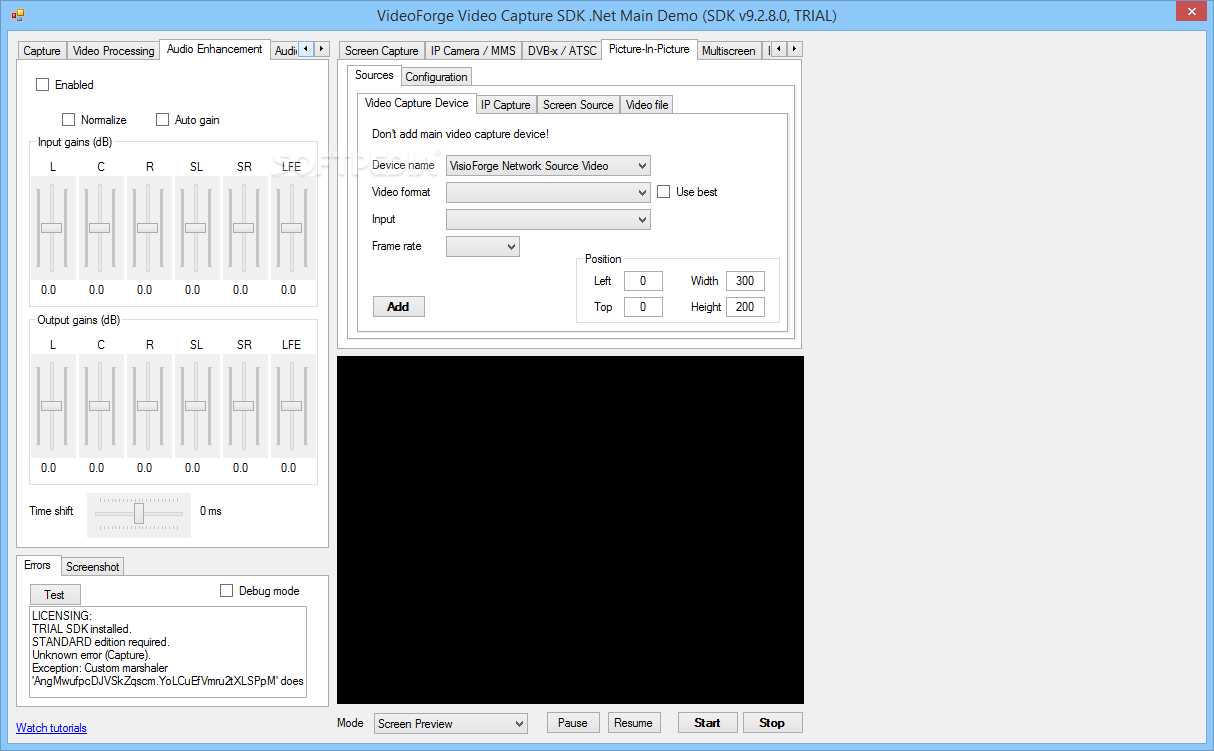The height and width of the screenshot is (751, 1214).
Task: Click the Input gains C slider
Action: [99, 228]
